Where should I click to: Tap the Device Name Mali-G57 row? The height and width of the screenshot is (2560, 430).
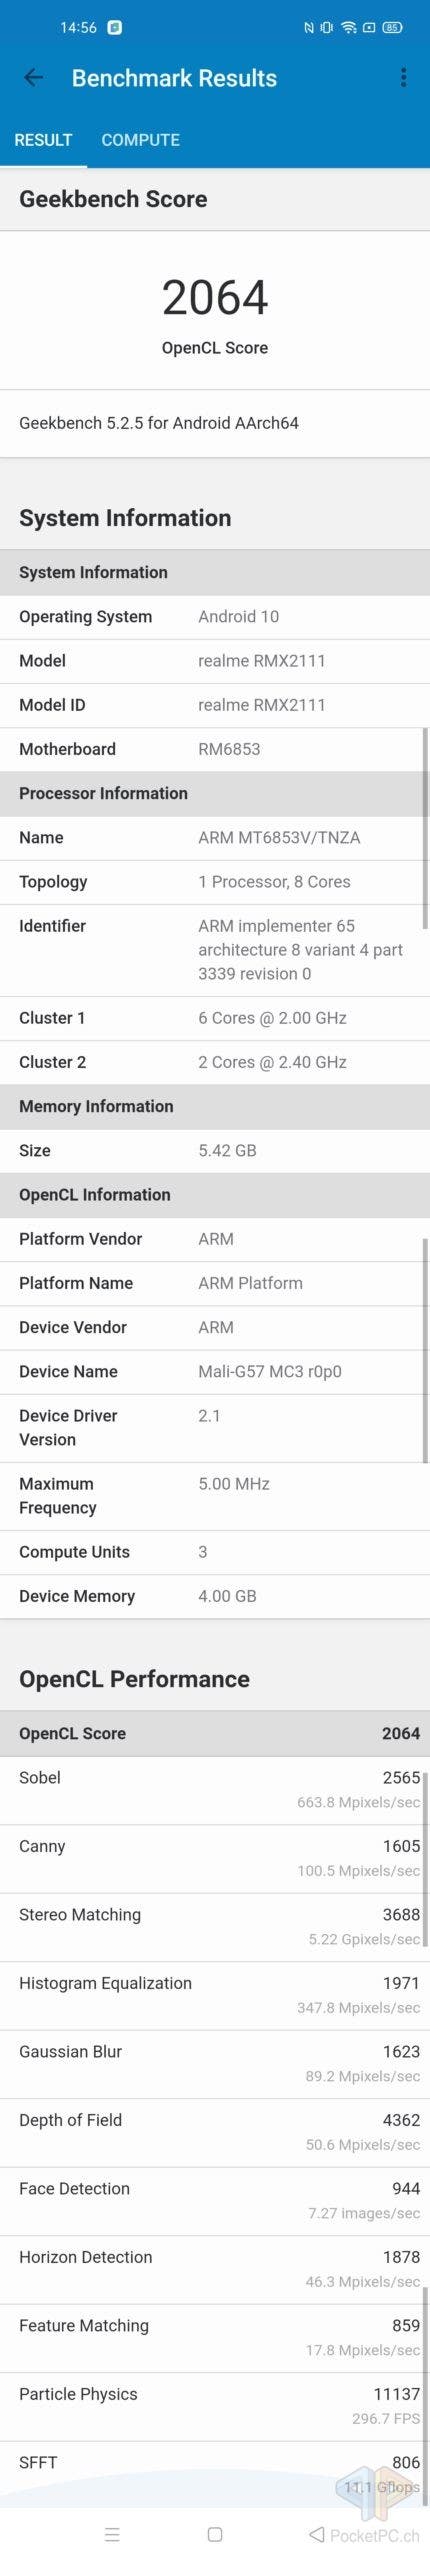point(215,1372)
